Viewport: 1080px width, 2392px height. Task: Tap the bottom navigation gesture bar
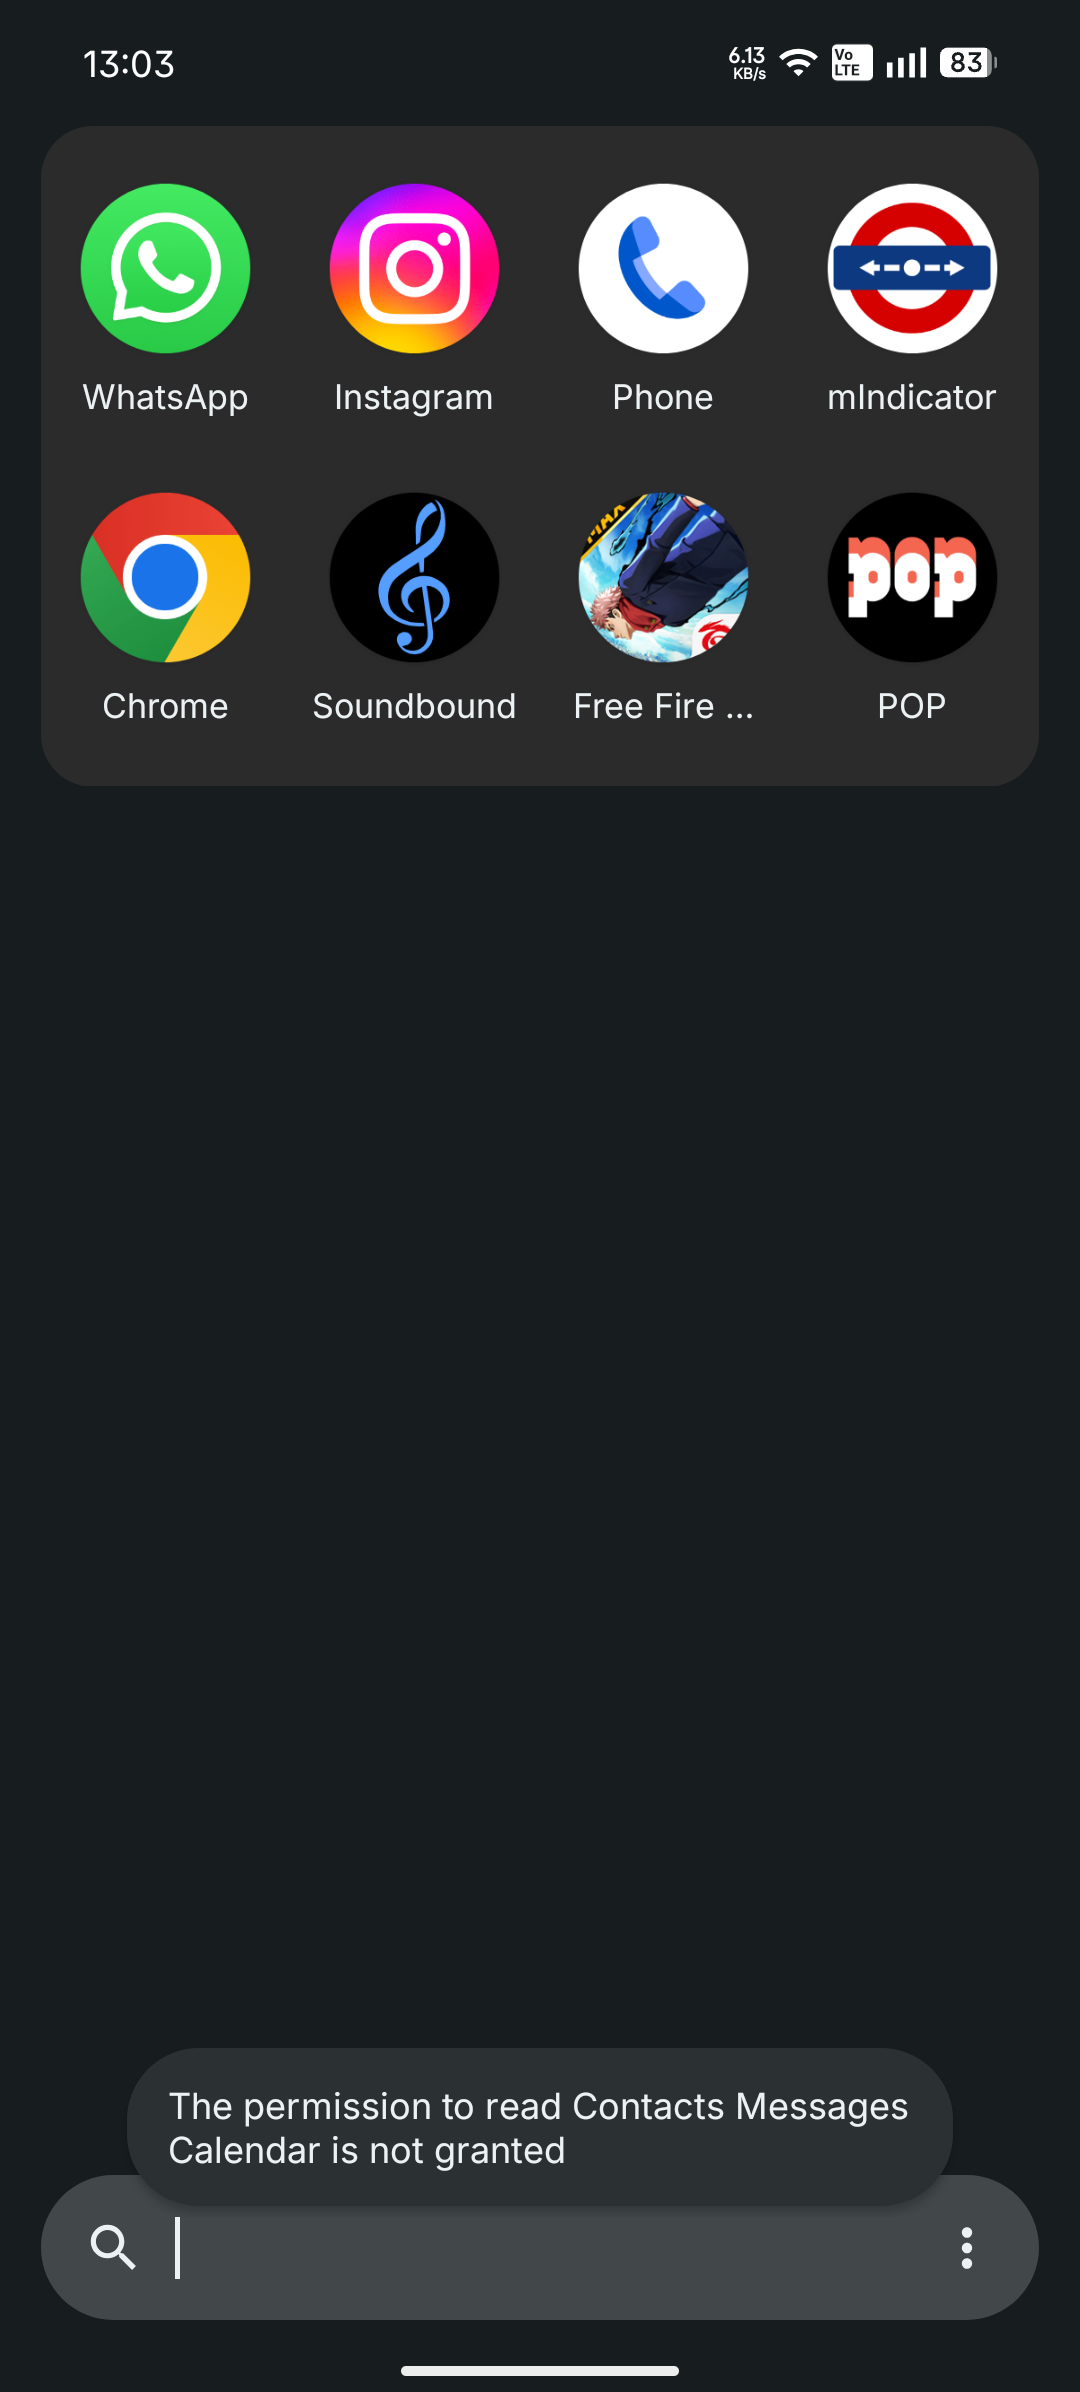pyautogui.click(x=540, y=2370)
